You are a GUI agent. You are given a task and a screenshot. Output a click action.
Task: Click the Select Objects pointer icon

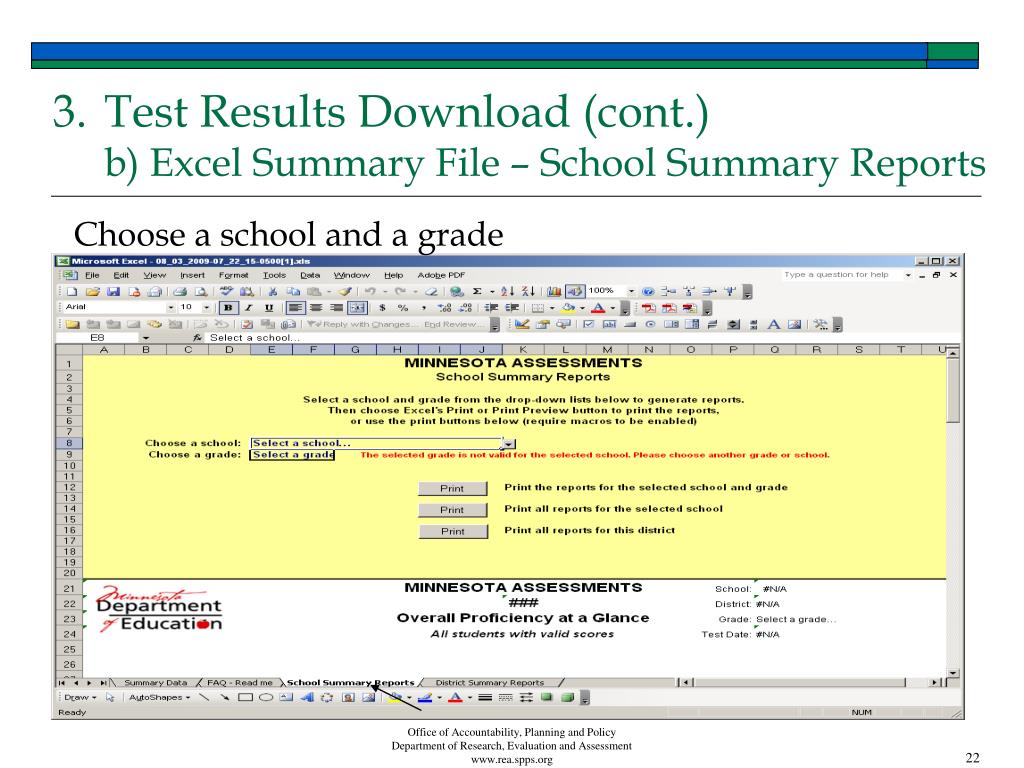[110, 697]
